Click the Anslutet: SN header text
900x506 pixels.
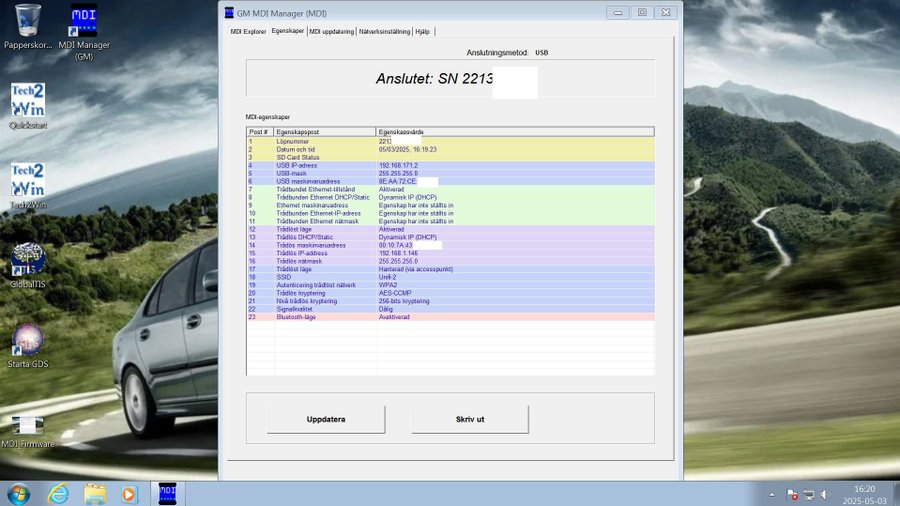pyautogui.click(x=435, y=79)
